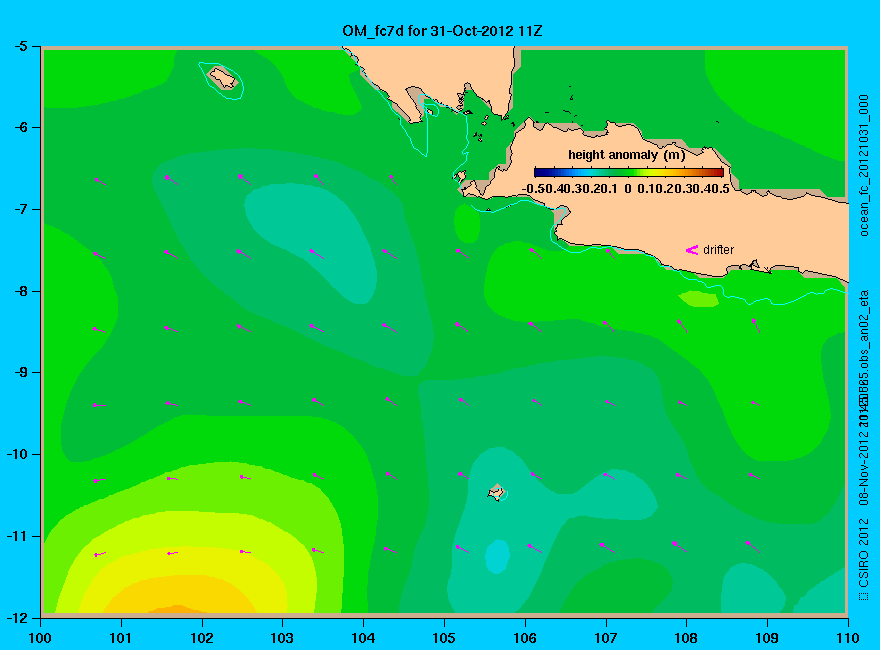Click the small light-green patch near 108, -8

(699, 299)
